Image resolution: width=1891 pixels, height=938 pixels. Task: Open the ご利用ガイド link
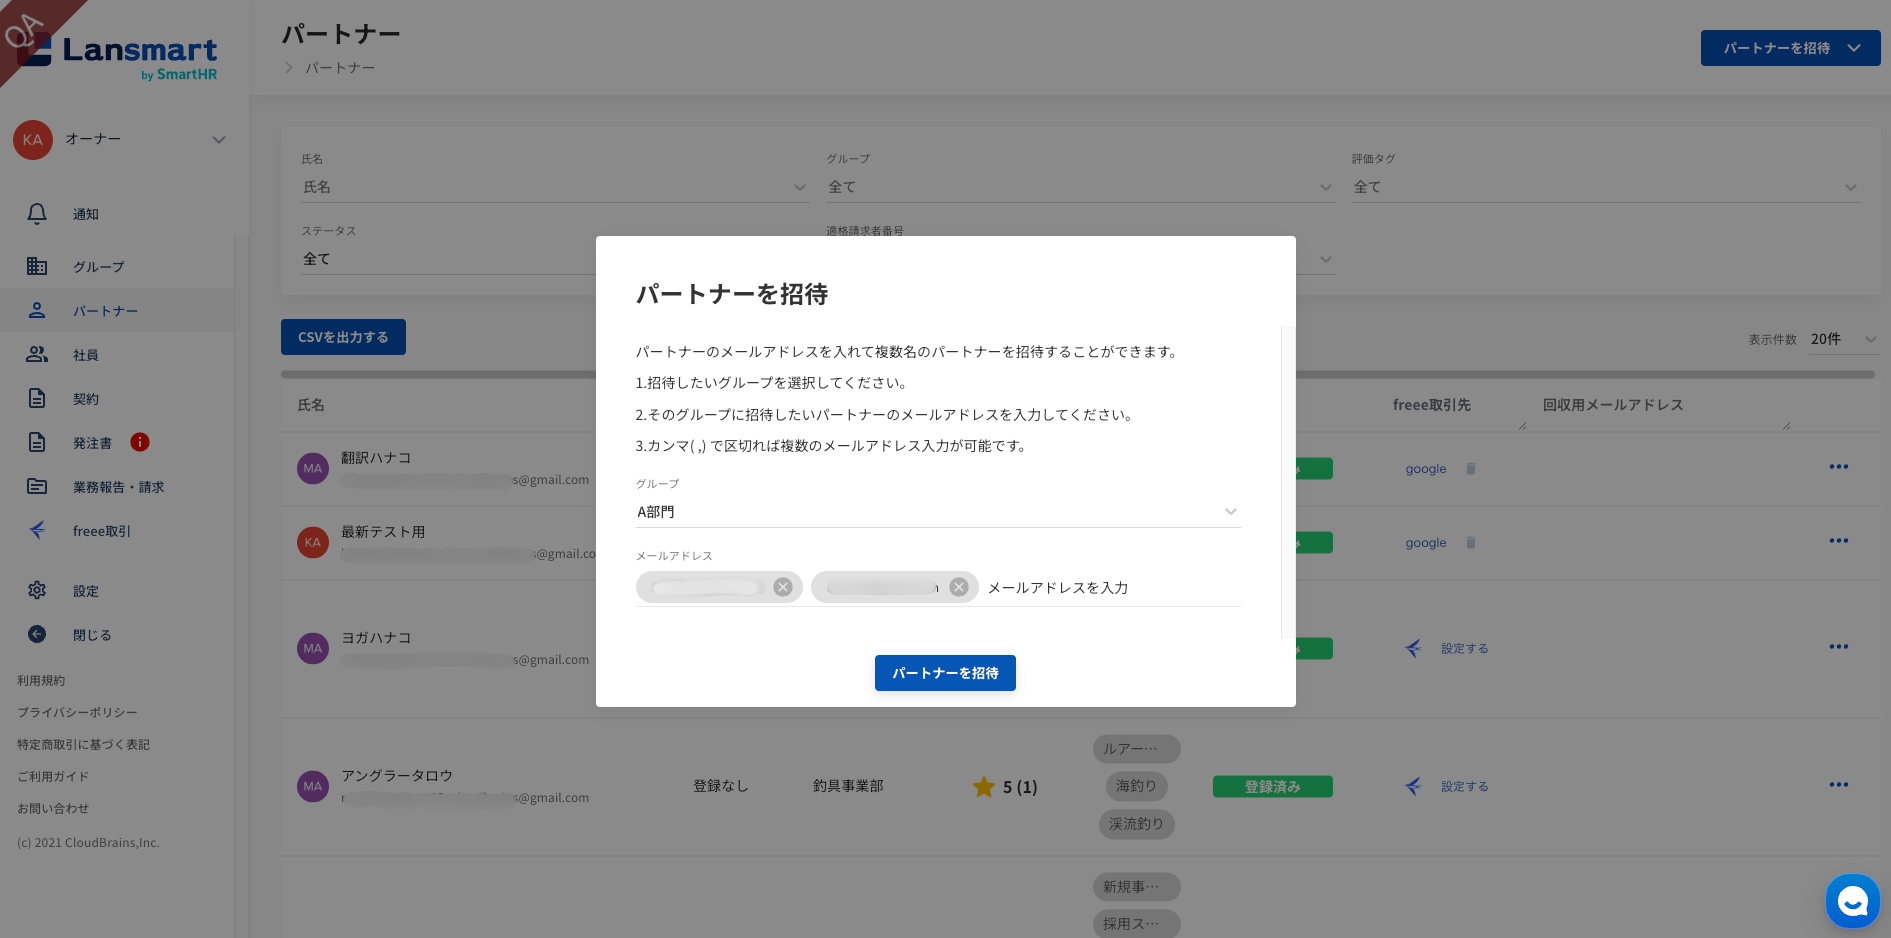[53, 776]
